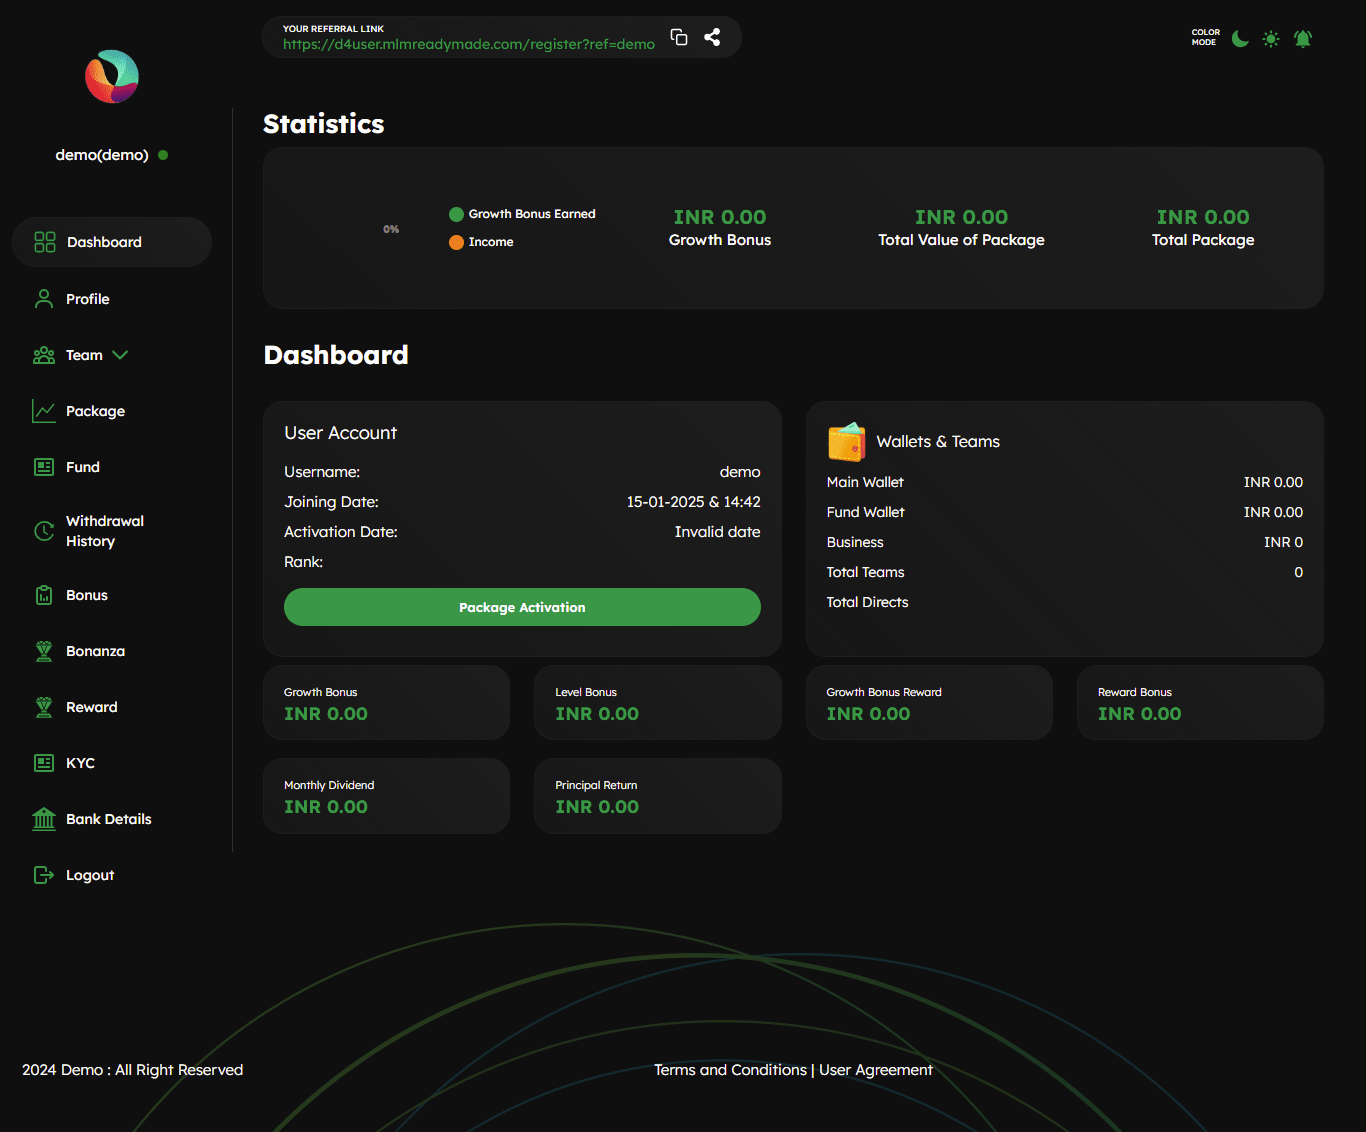Click the Fund Wallet row label

point(865,512)
